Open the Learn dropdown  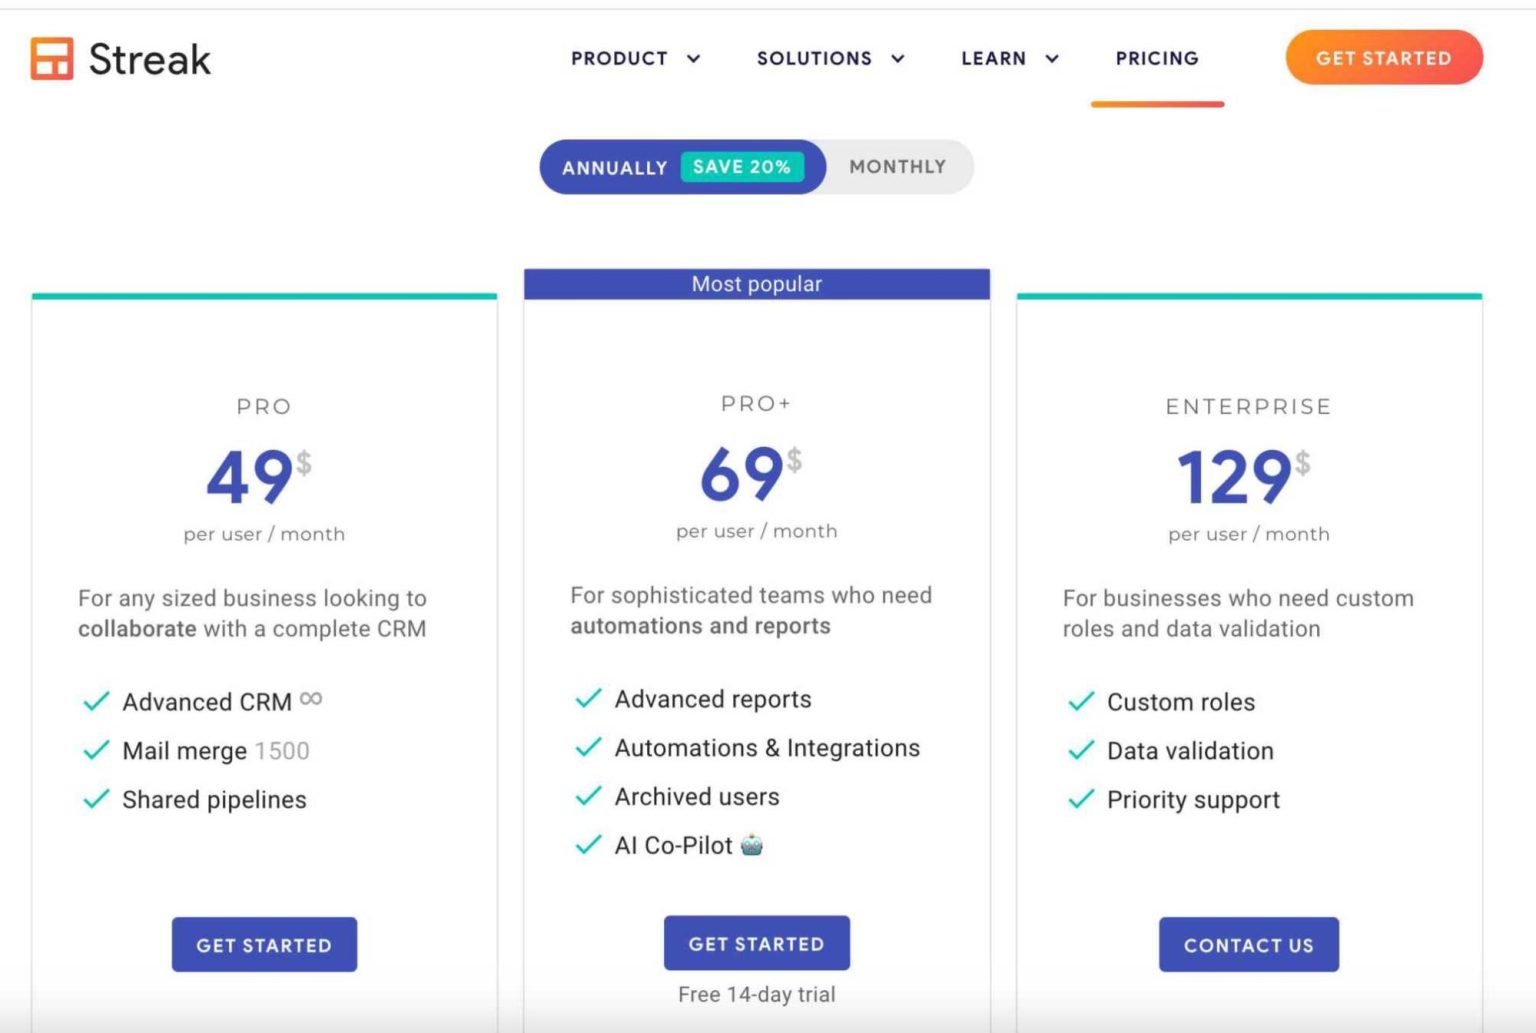(1008, 58)
